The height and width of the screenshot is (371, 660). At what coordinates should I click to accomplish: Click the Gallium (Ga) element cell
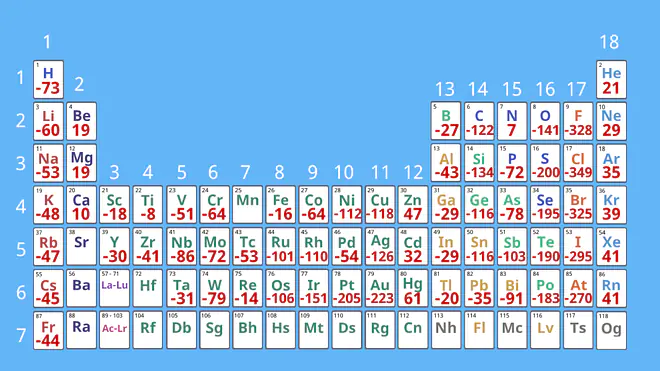pos(446,205)
